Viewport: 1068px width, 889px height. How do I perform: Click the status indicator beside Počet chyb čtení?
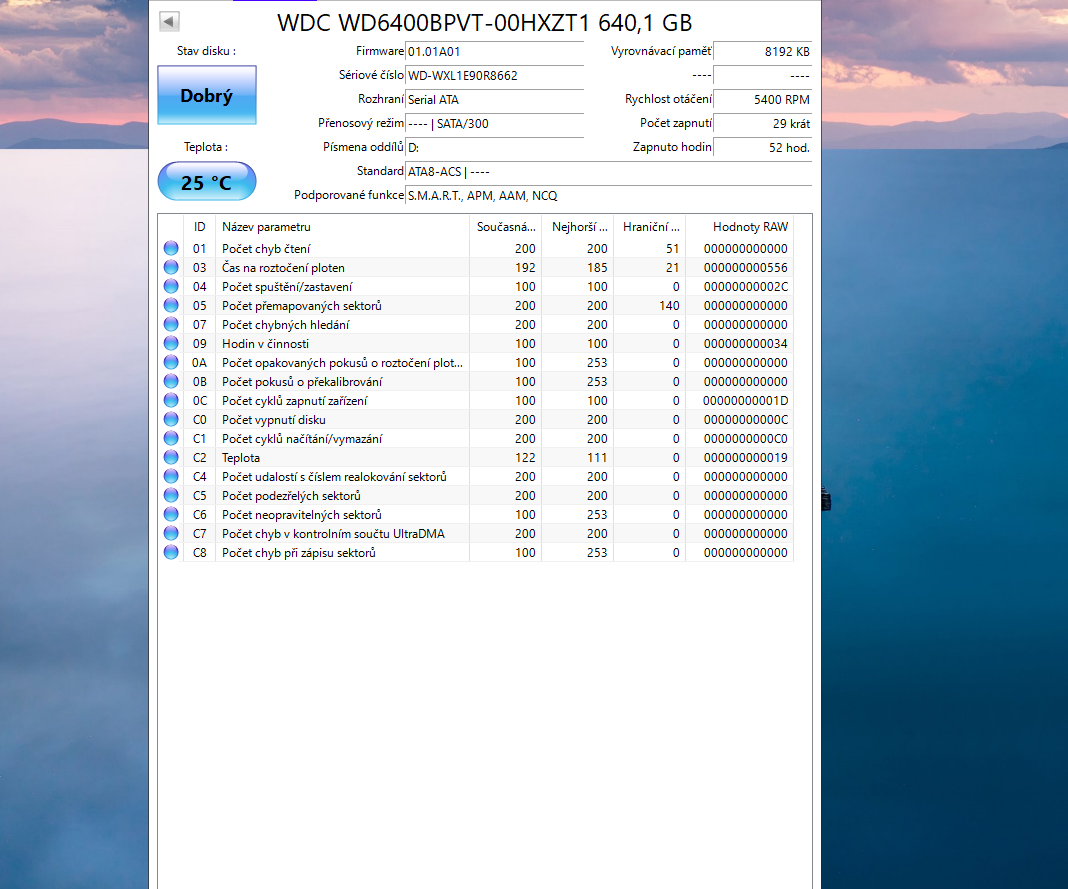click(x=170, y=247)
